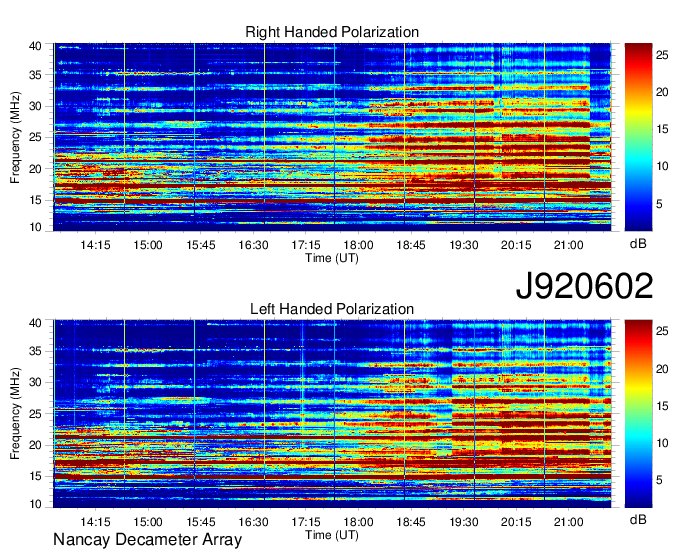
Task: Click the '15:00' time tick of Left Handed plot
Action: tap(148, 522)
